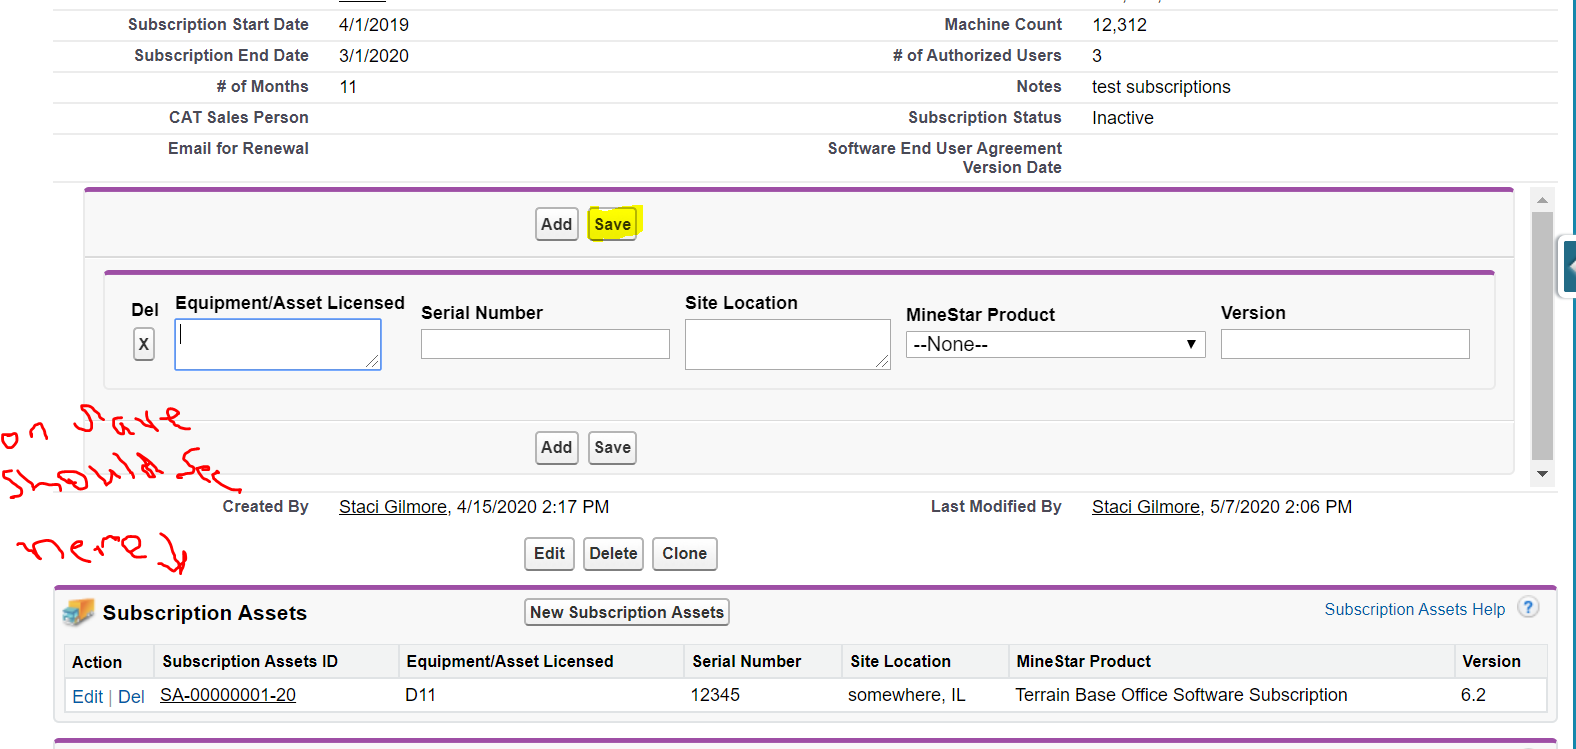Click the top Add button
Viewport: 1576px width, 749px height.
pos(556,224)
